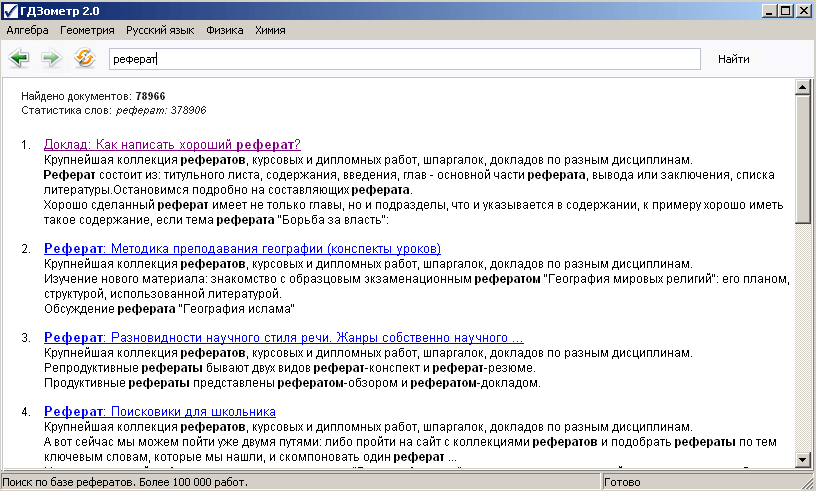Image resolution: width=816 pixels, height=491 pixels.
Task: Click the line Обсуждение реферата "География ислама"
Action: [x=169, y=309]
